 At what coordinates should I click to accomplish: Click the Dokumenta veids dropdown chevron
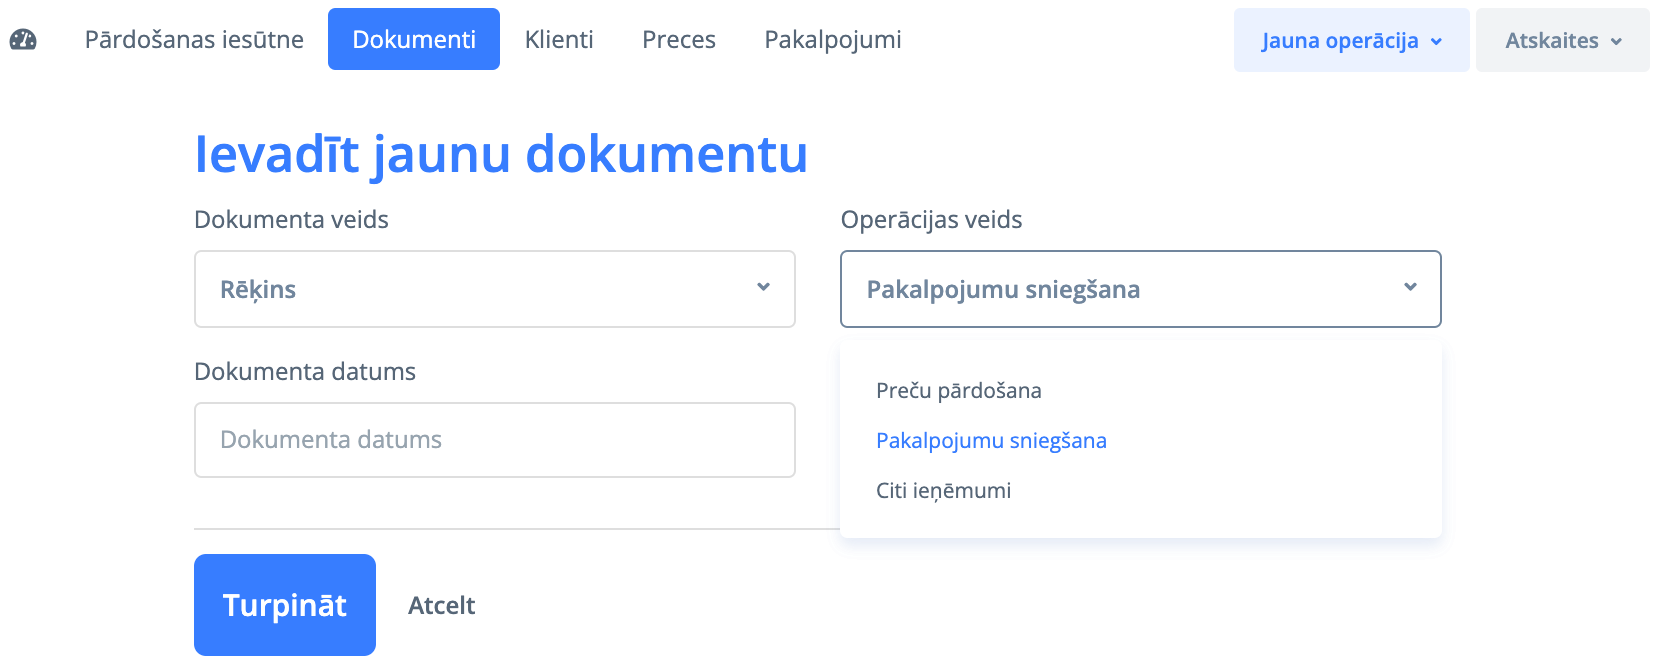(x=764, y=287)
